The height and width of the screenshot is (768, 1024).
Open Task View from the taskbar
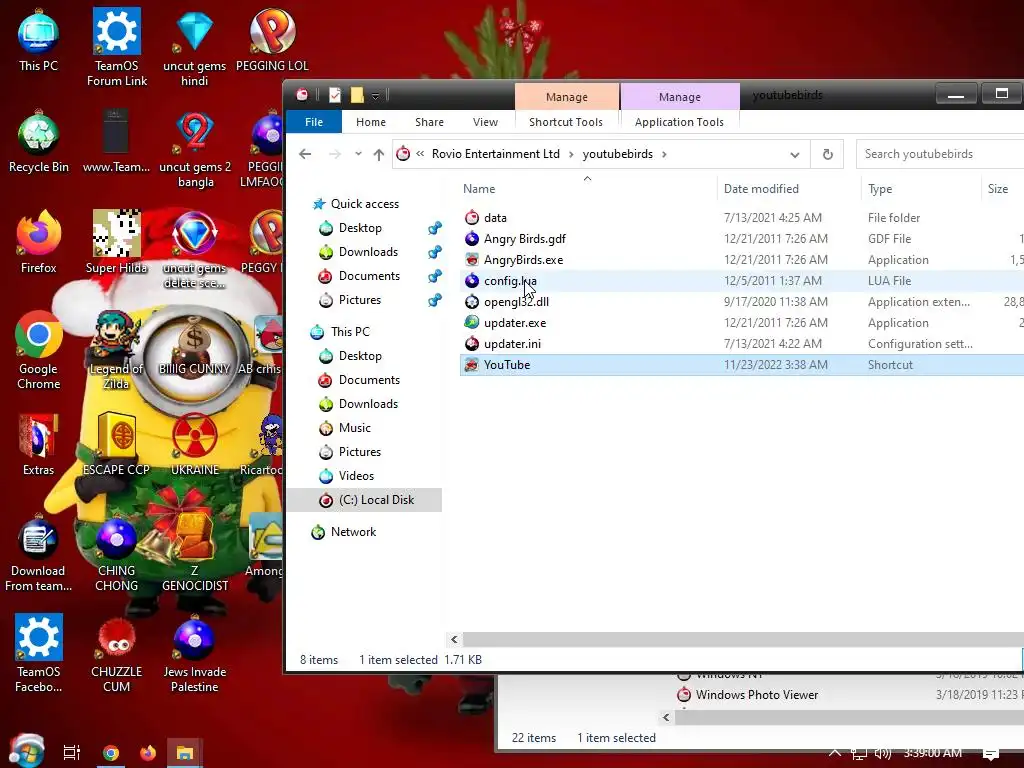pos(71,753)
